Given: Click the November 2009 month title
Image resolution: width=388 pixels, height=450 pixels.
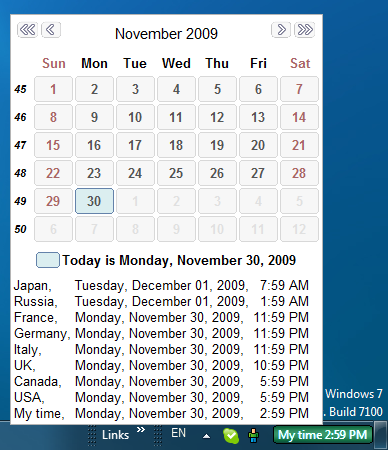Looking at the screenshot, I should click(x=166, y=34).
